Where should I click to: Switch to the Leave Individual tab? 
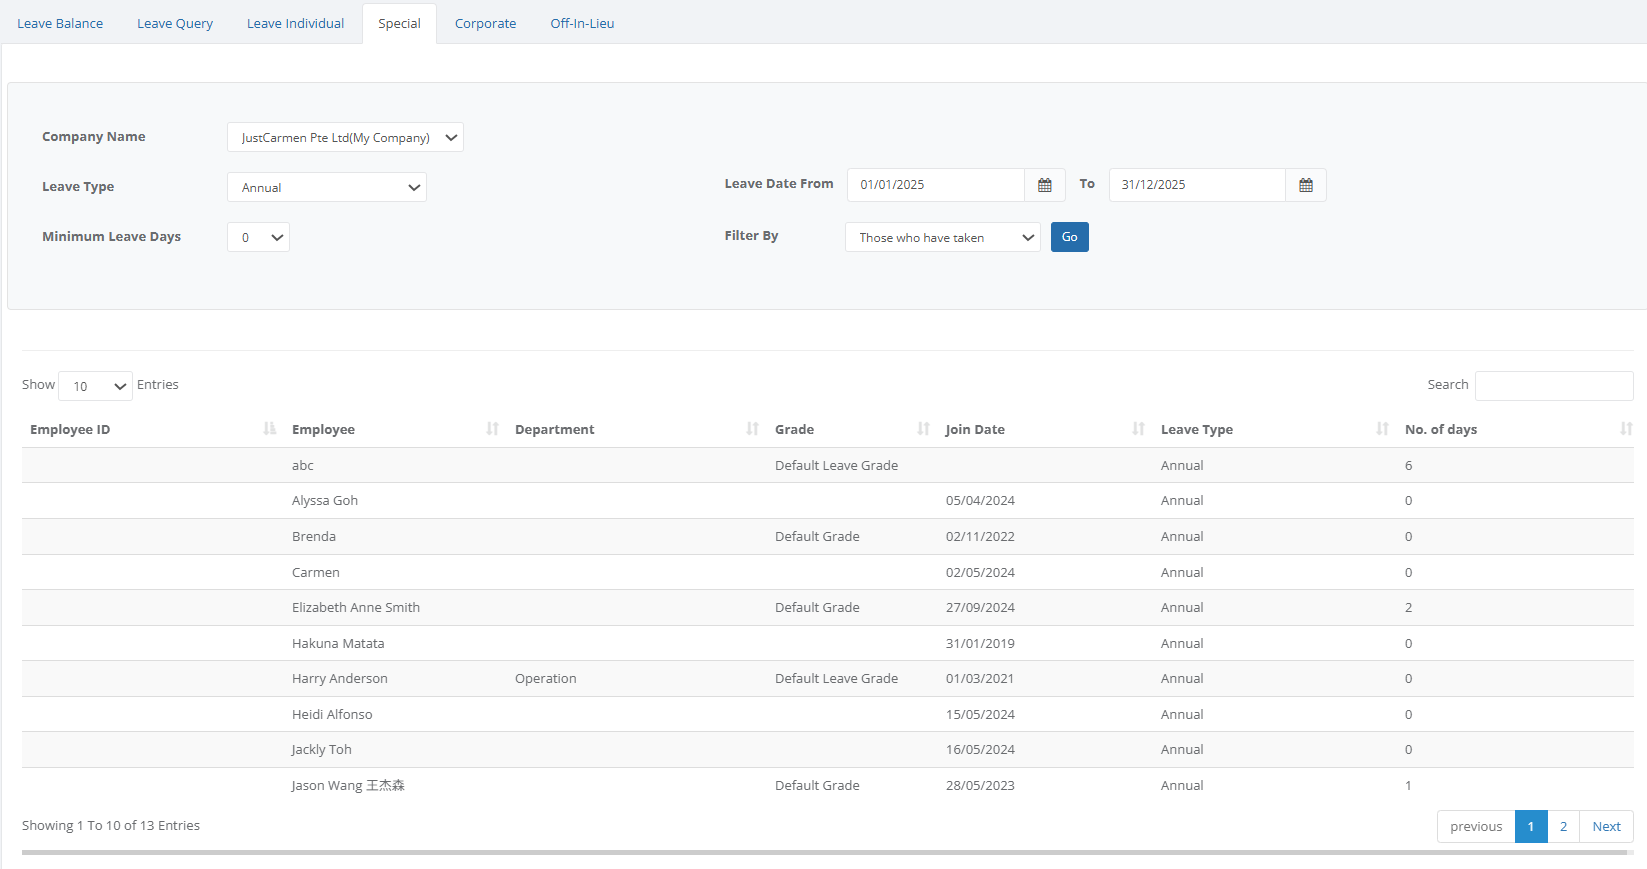pos(295,23)
